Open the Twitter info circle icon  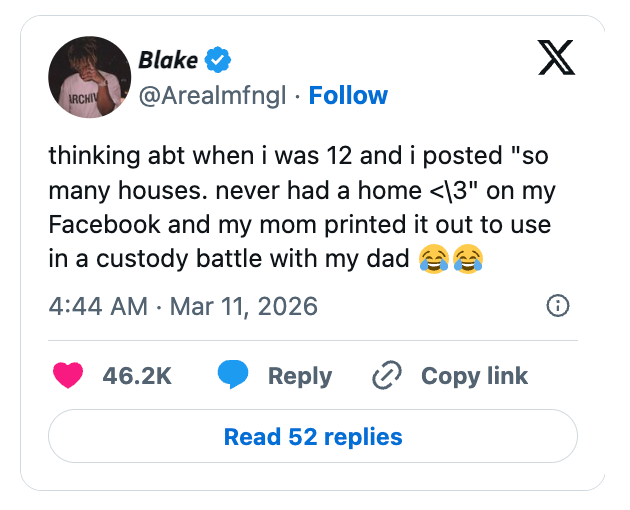pyautogui.click(x=559, y=306)
